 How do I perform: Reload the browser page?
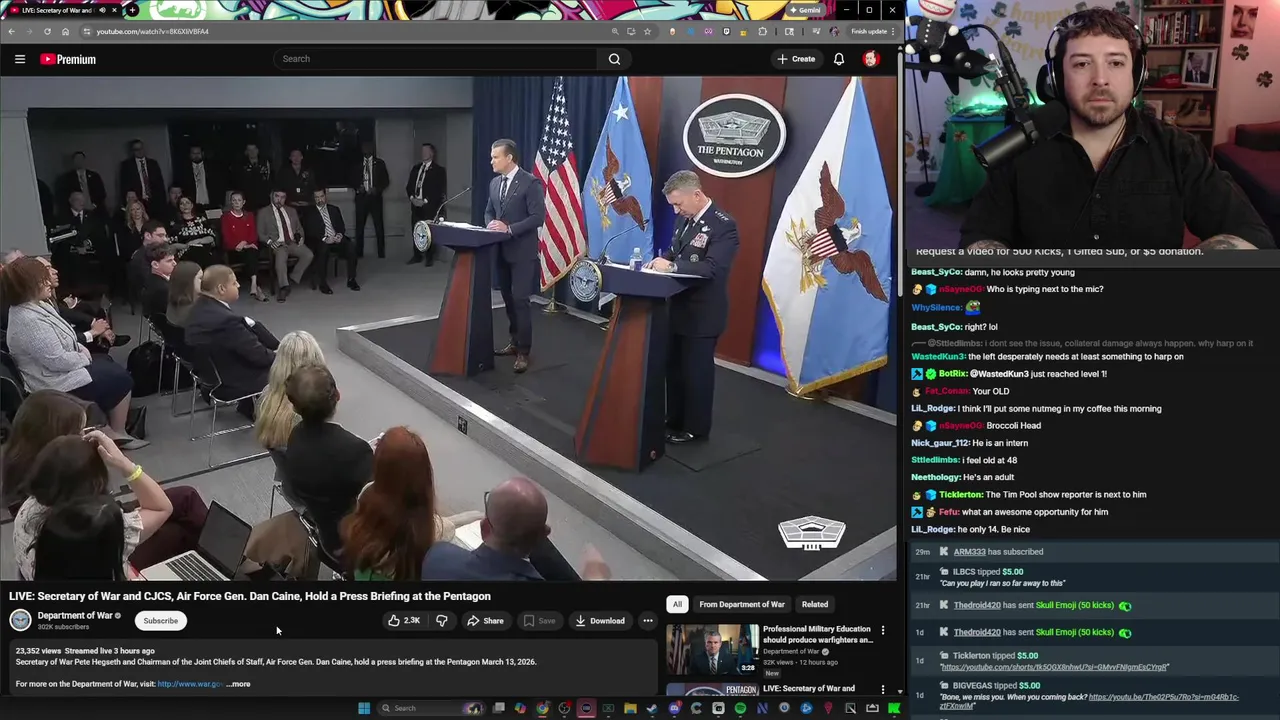(47, 31)
